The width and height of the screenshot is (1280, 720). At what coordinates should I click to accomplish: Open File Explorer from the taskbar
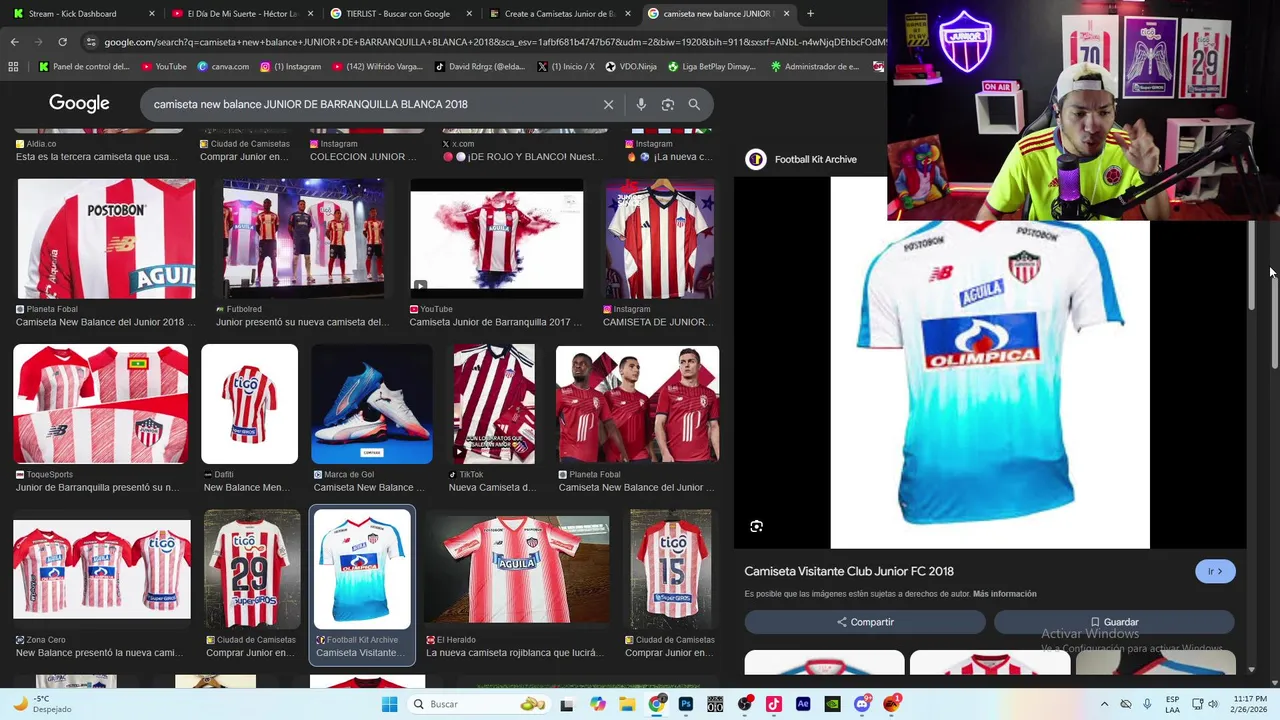click(x=627, y=704)
